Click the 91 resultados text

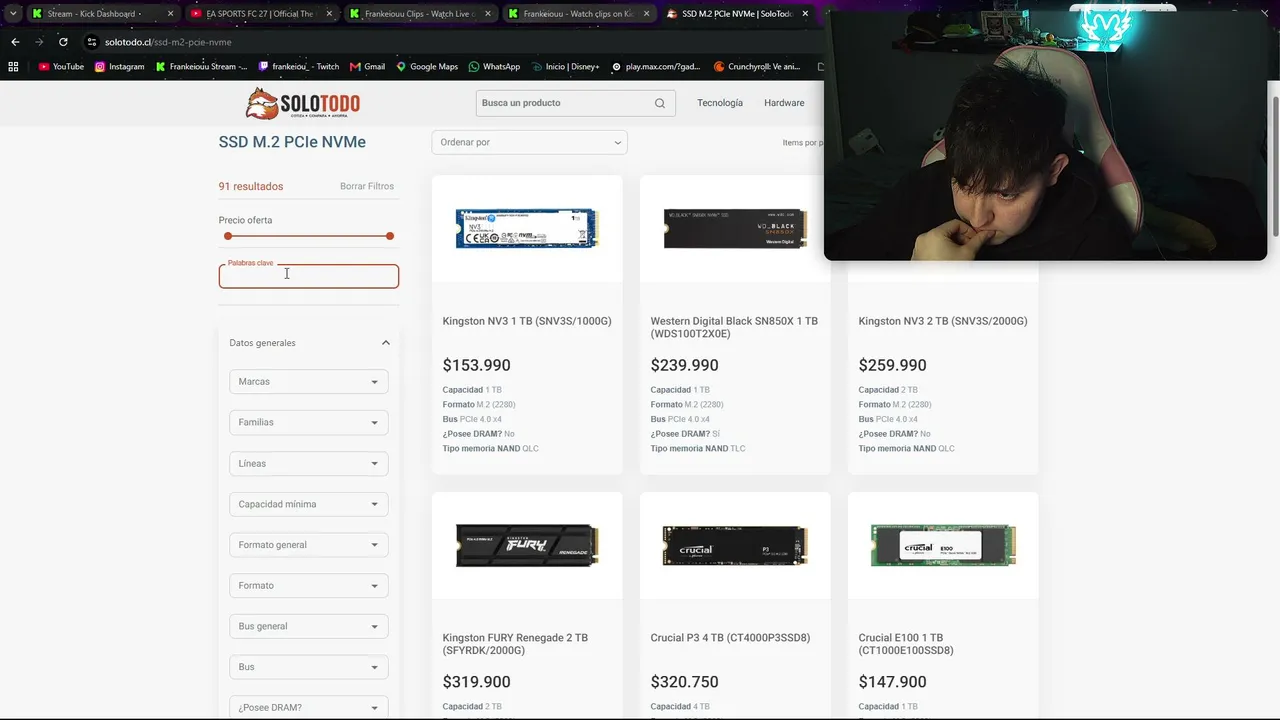[251, 186]
